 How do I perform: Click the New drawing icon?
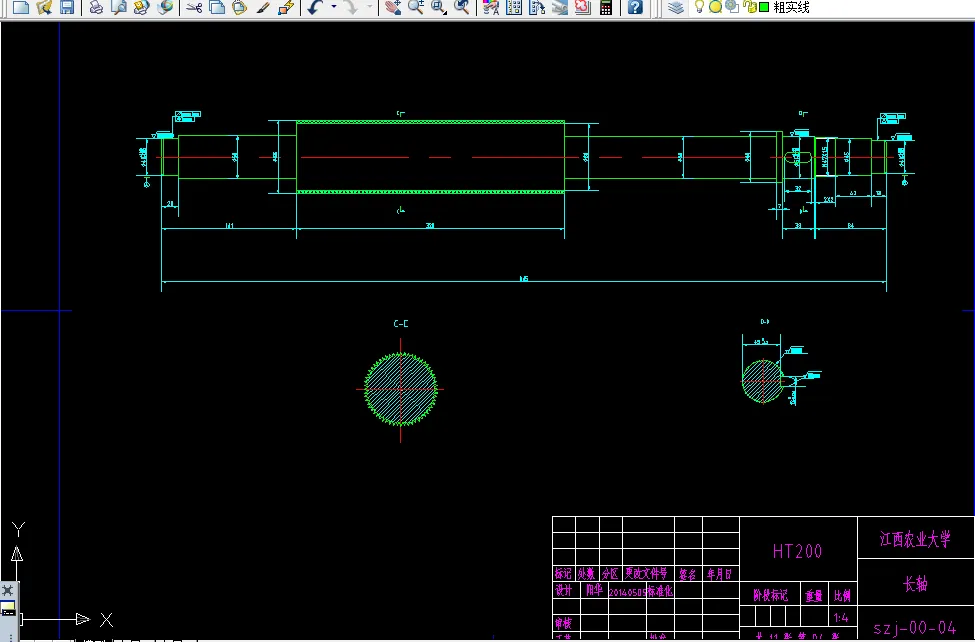[x=22, y=7]
